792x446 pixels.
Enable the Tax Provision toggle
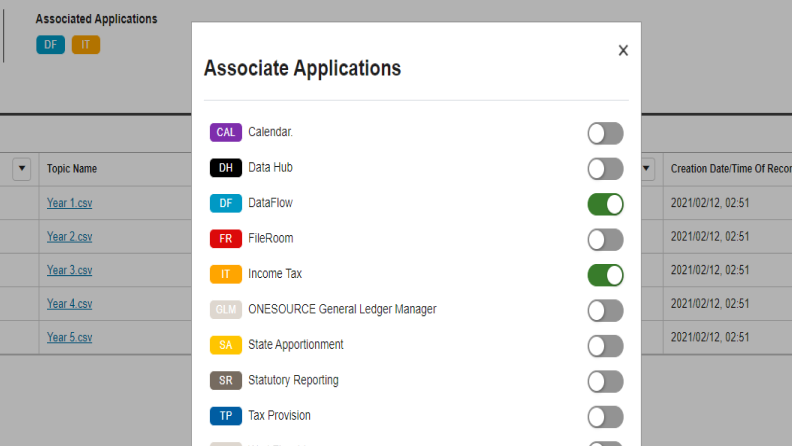point(605,416)
